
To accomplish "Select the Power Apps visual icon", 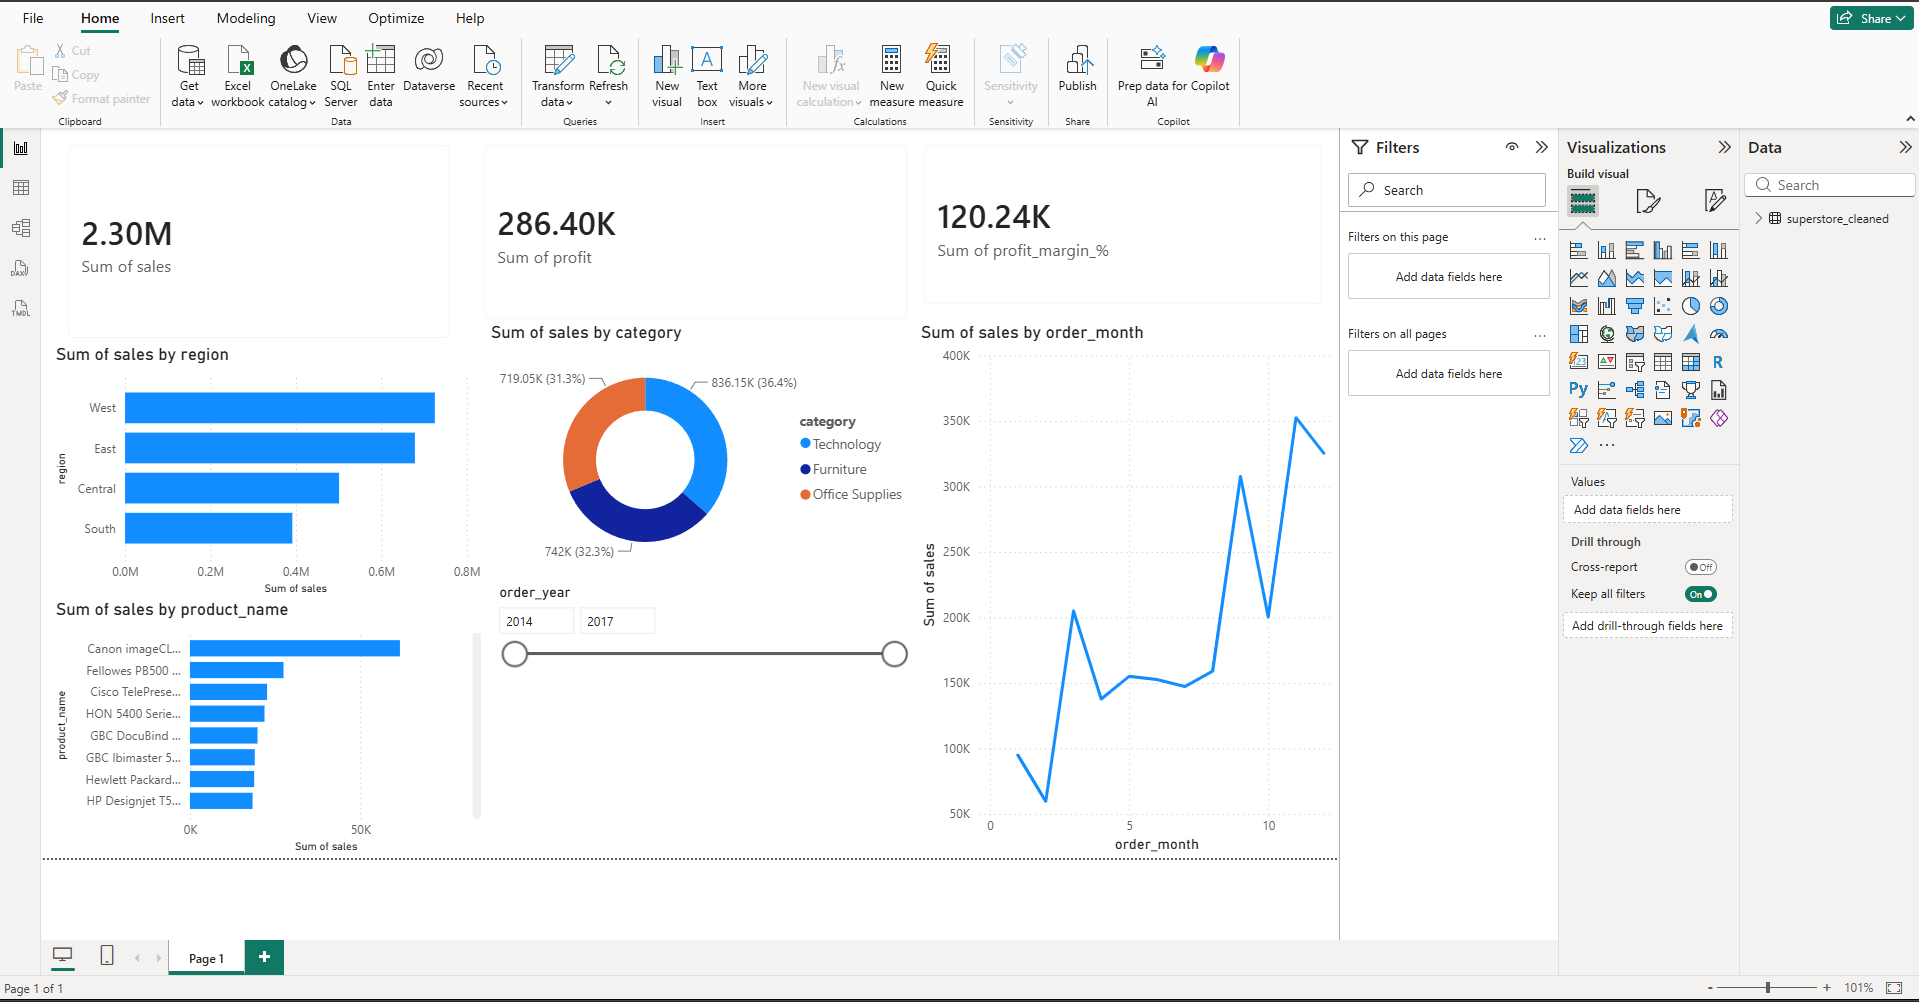I will pos(1719,418).
